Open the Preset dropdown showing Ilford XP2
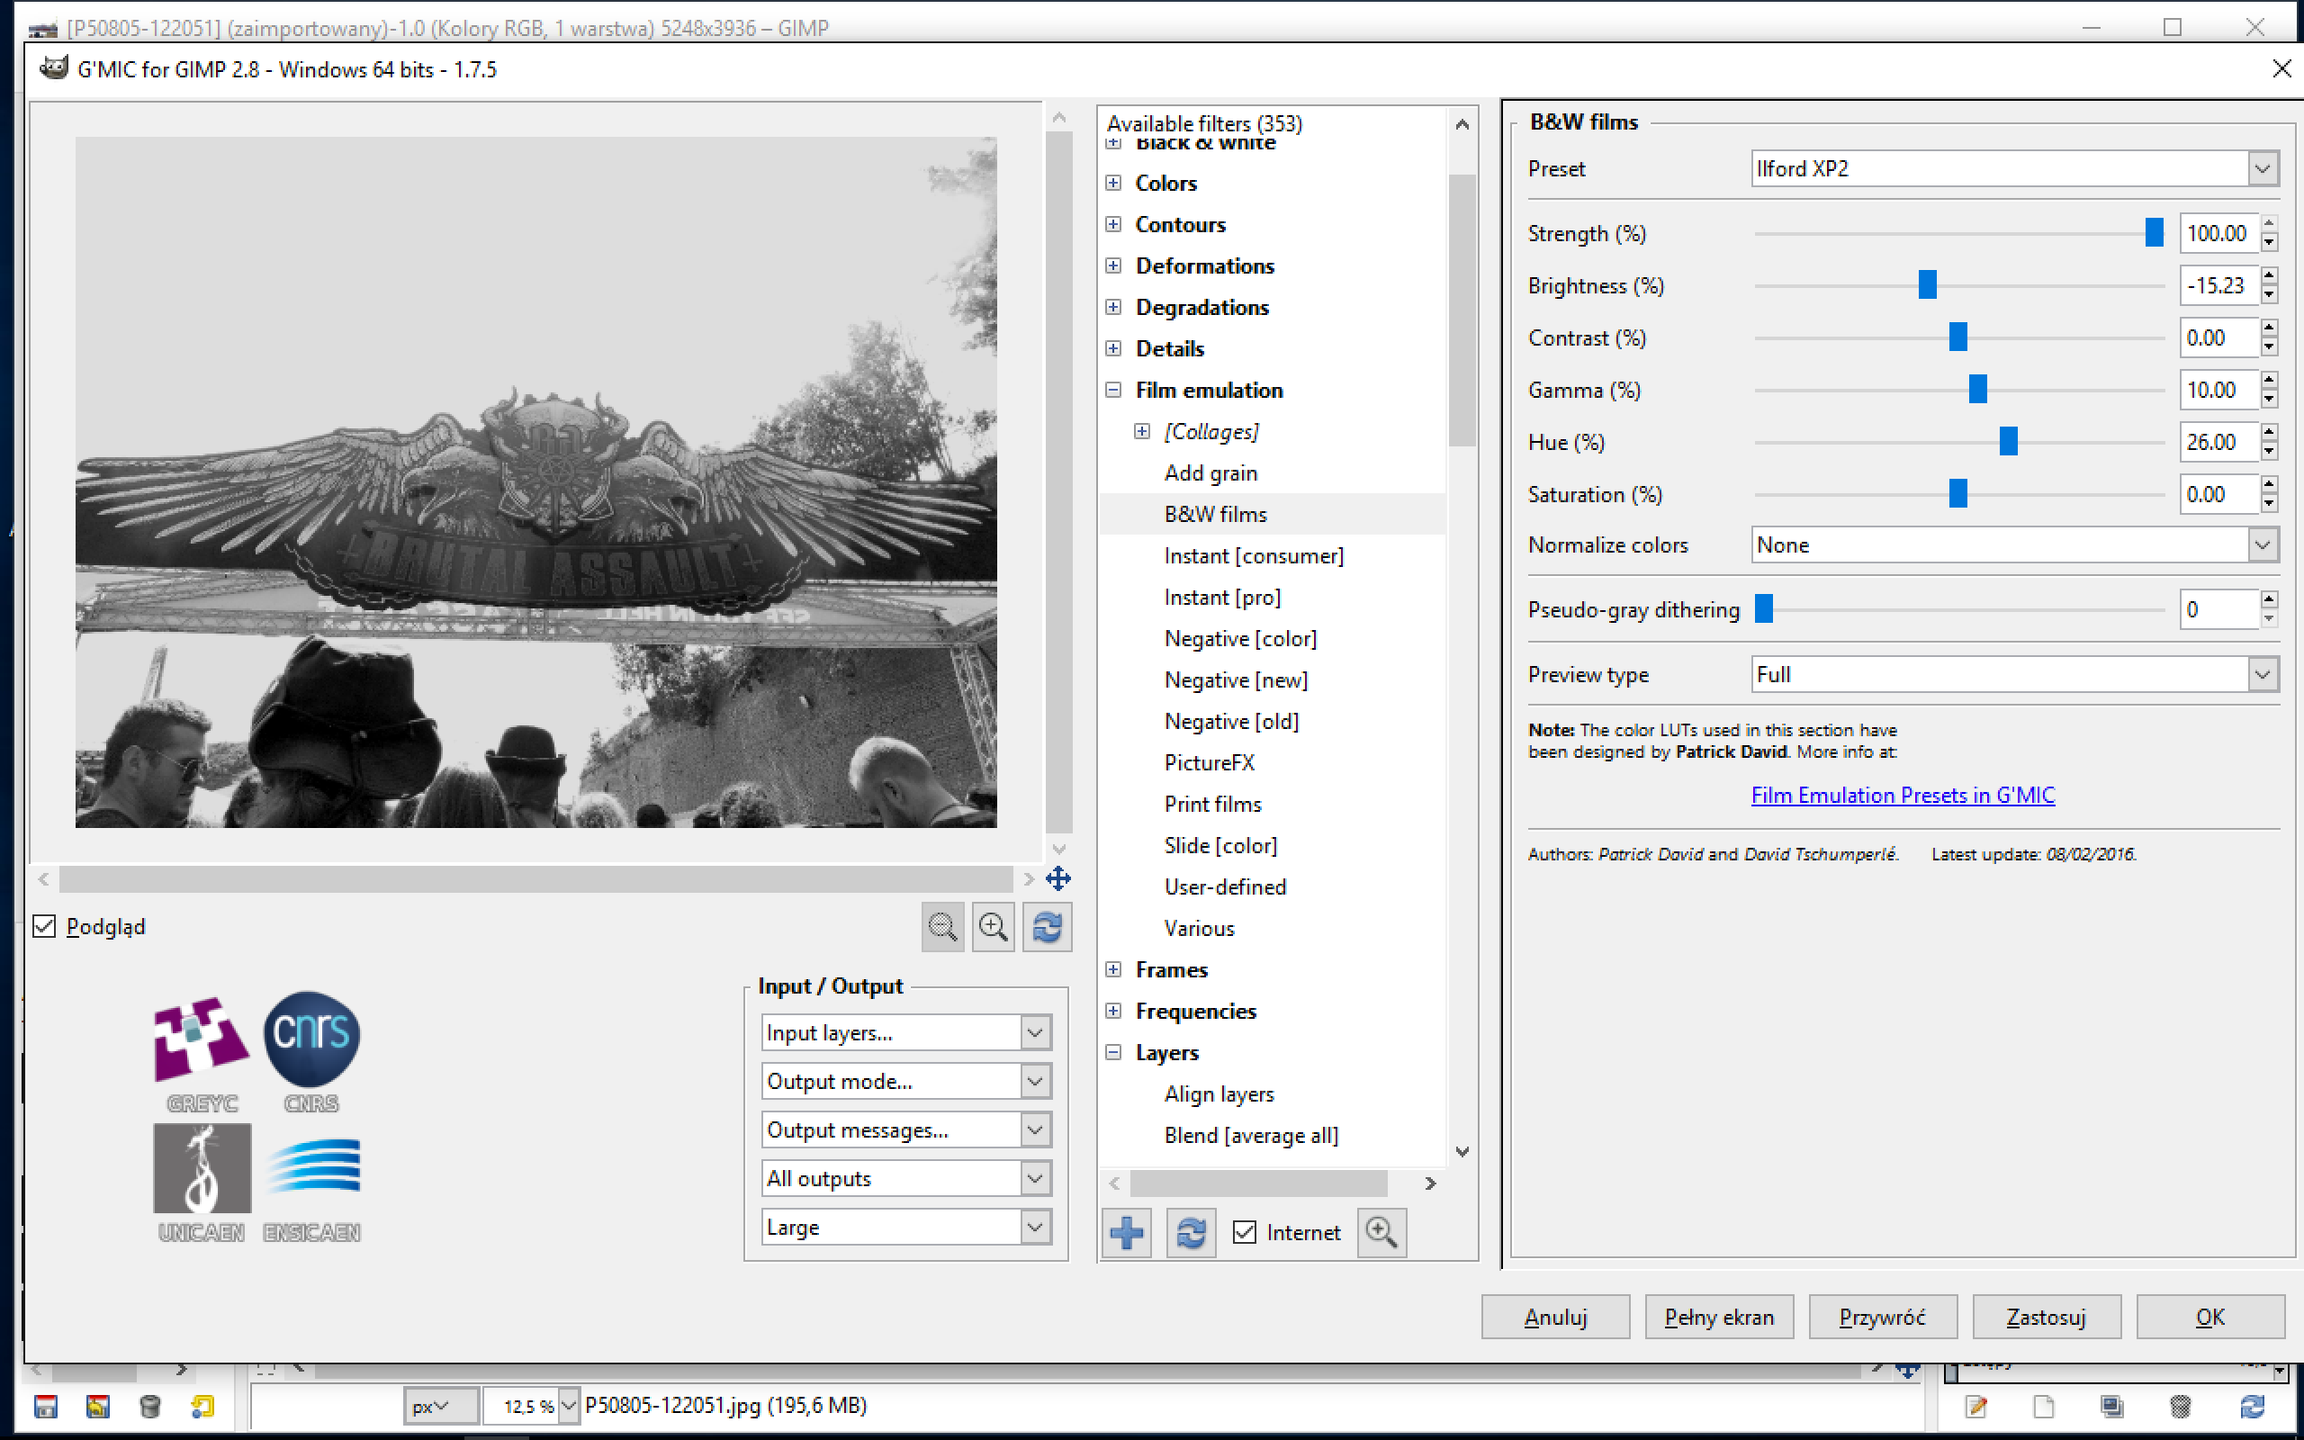The image size is (2304, 1440). pos(2015,168)
